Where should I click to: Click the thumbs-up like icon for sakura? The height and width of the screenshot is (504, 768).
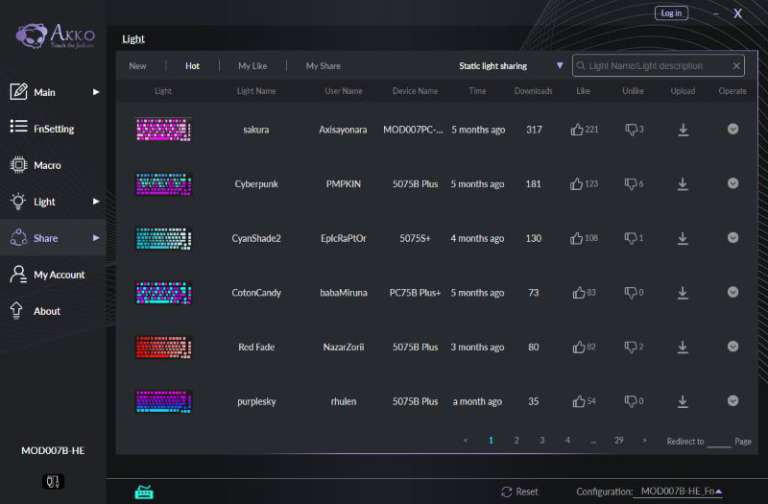coord(576,130)
